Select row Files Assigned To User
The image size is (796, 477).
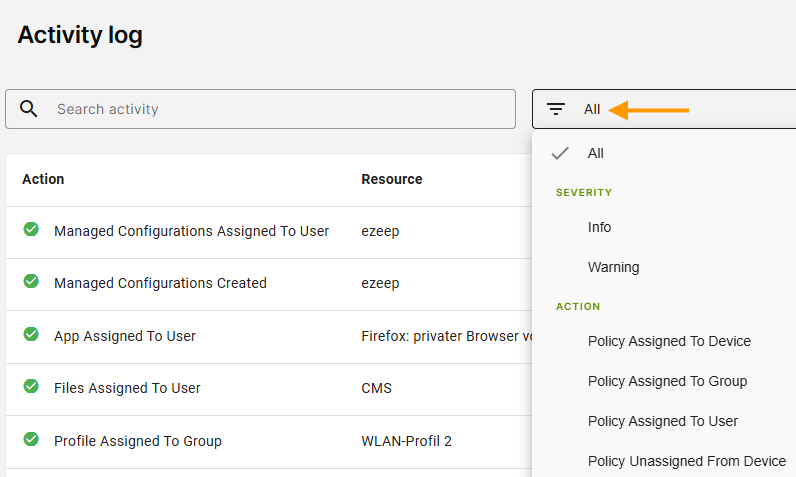(269, 389)
